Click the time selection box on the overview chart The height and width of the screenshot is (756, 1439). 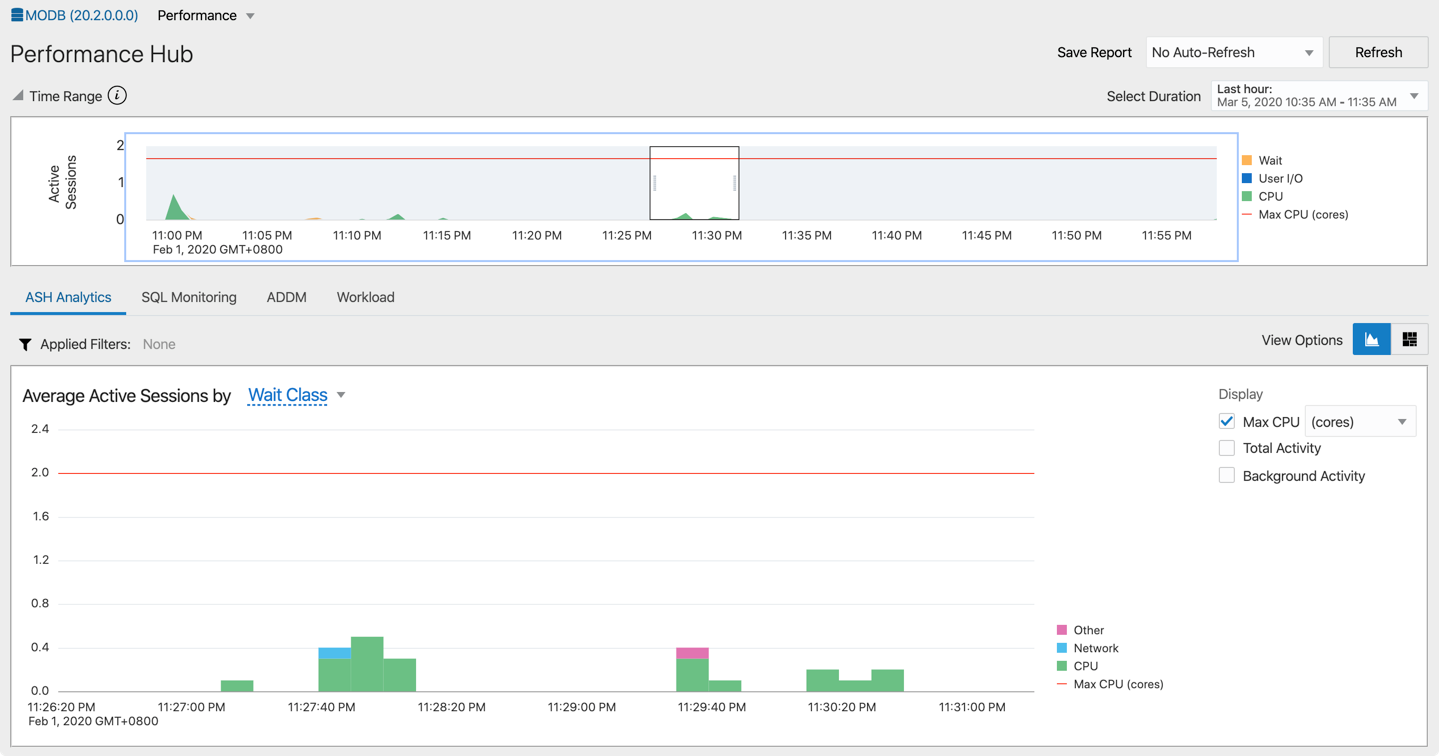click(694, 183)
